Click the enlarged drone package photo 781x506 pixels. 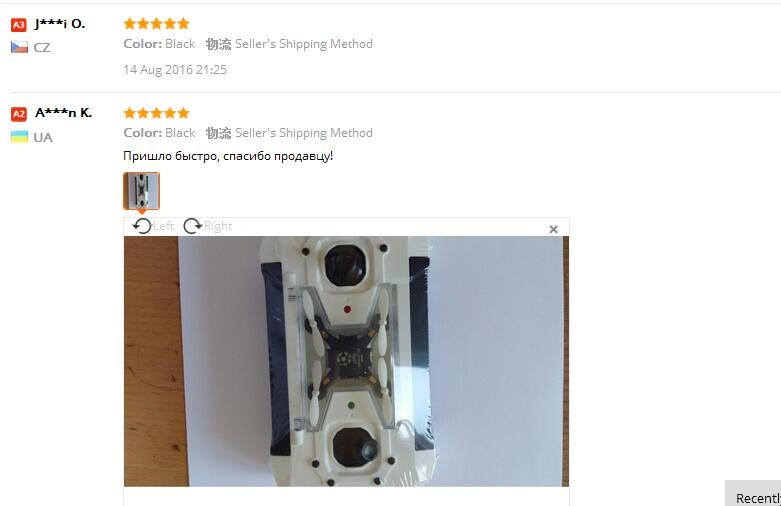346,361
